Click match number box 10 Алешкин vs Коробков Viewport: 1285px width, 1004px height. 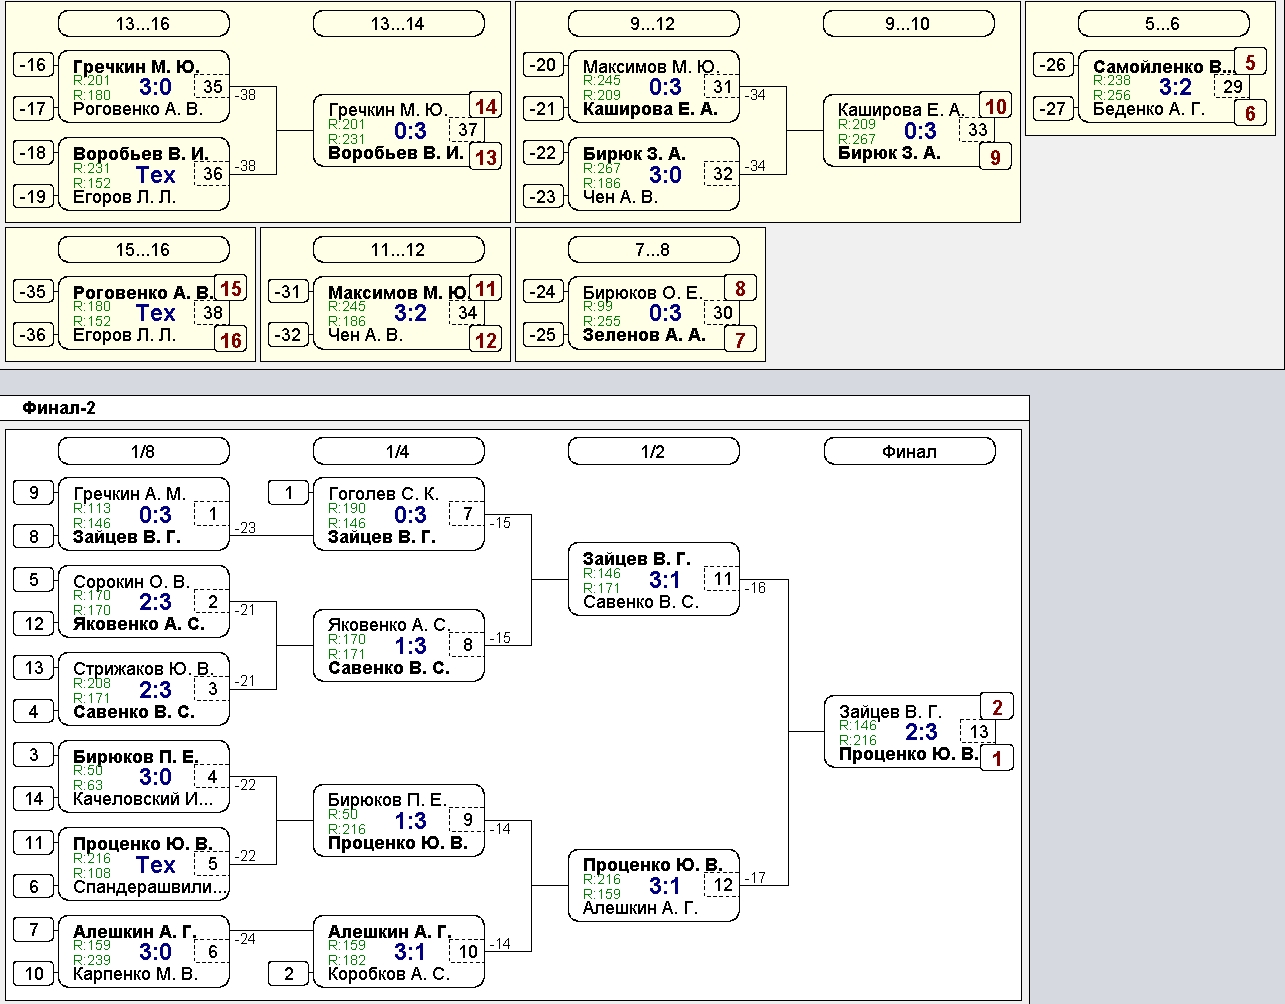pyautogui.click(x=468, y=951)
